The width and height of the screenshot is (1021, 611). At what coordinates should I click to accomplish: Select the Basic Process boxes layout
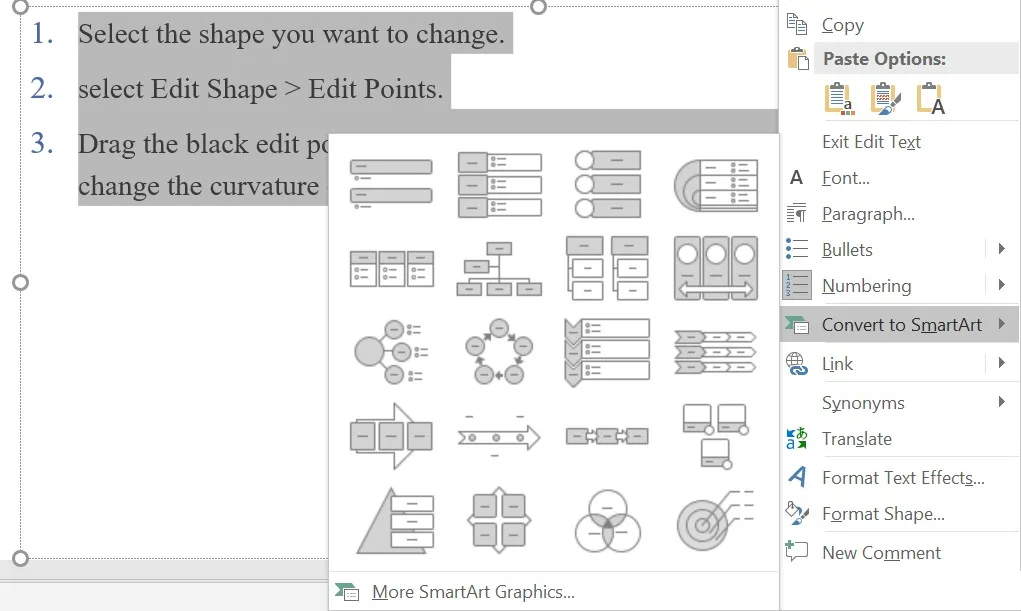tap(608, 436)
